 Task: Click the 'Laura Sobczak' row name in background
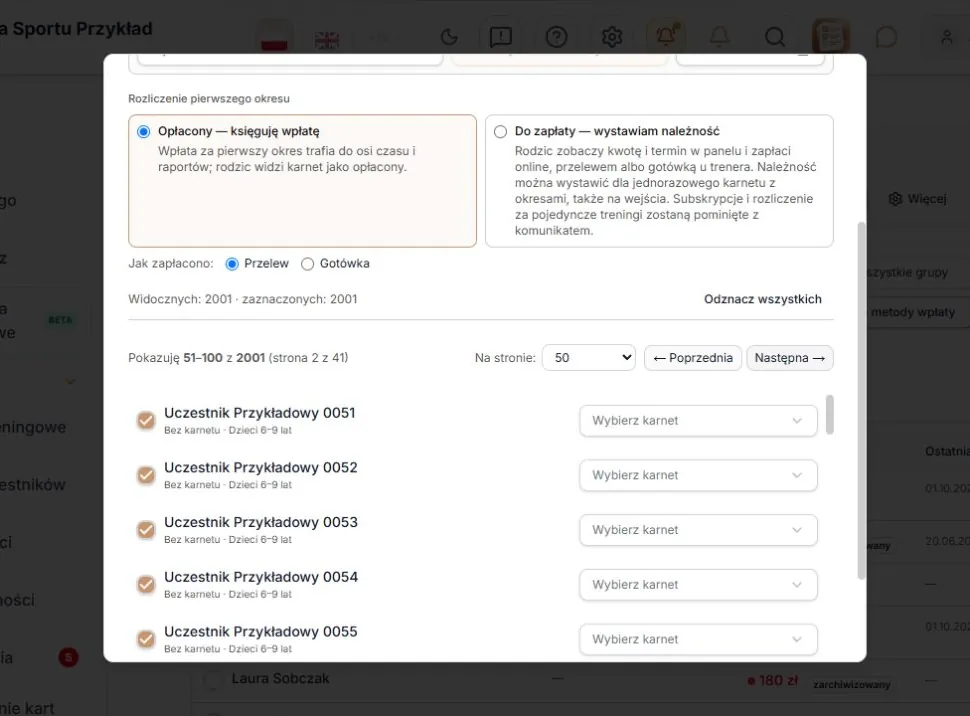[280, 679]
